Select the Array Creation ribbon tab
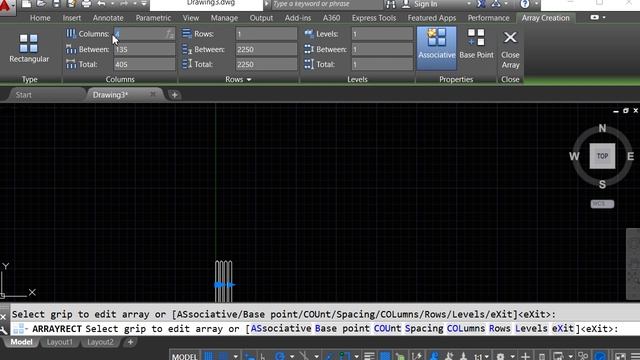Image resolution: width=640 pixels, height=360 pixels. click(x=545, y=18)
